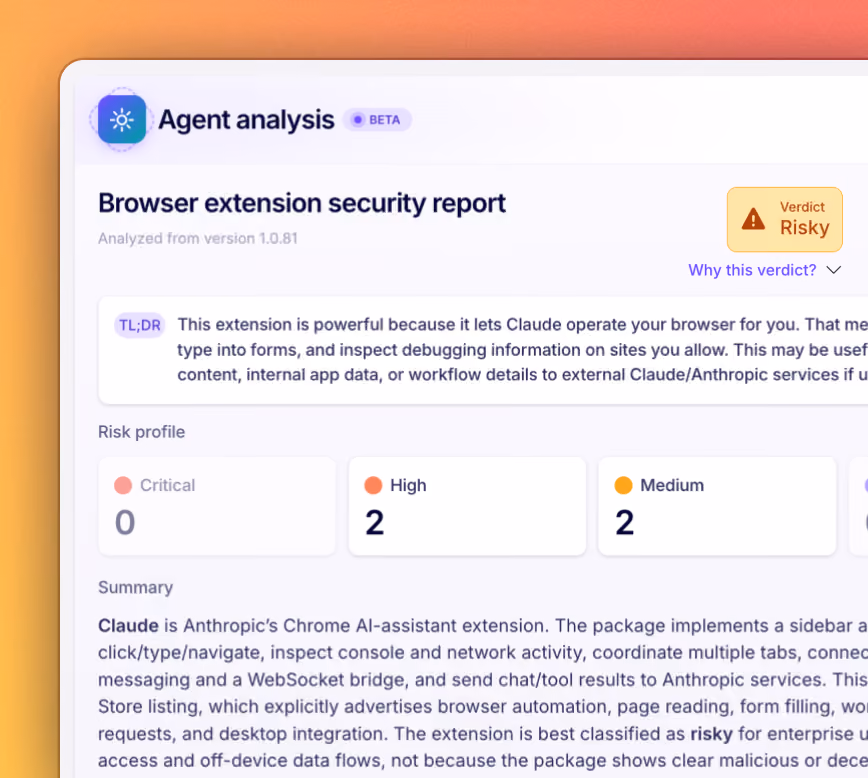This screenshot has height=778, width=868.
Task: Click the 'Agent analysis' heading
Action: 246,120
